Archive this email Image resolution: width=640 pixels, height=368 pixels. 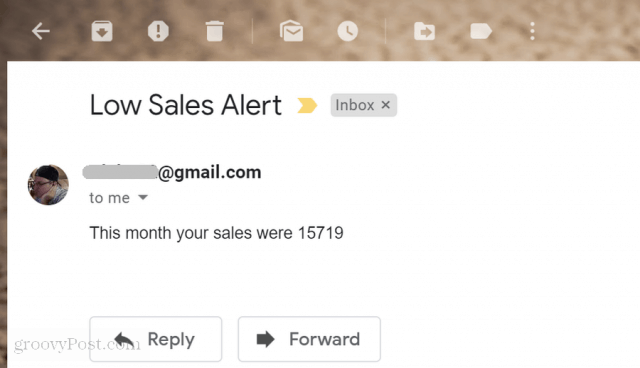[x=102, y=31]
